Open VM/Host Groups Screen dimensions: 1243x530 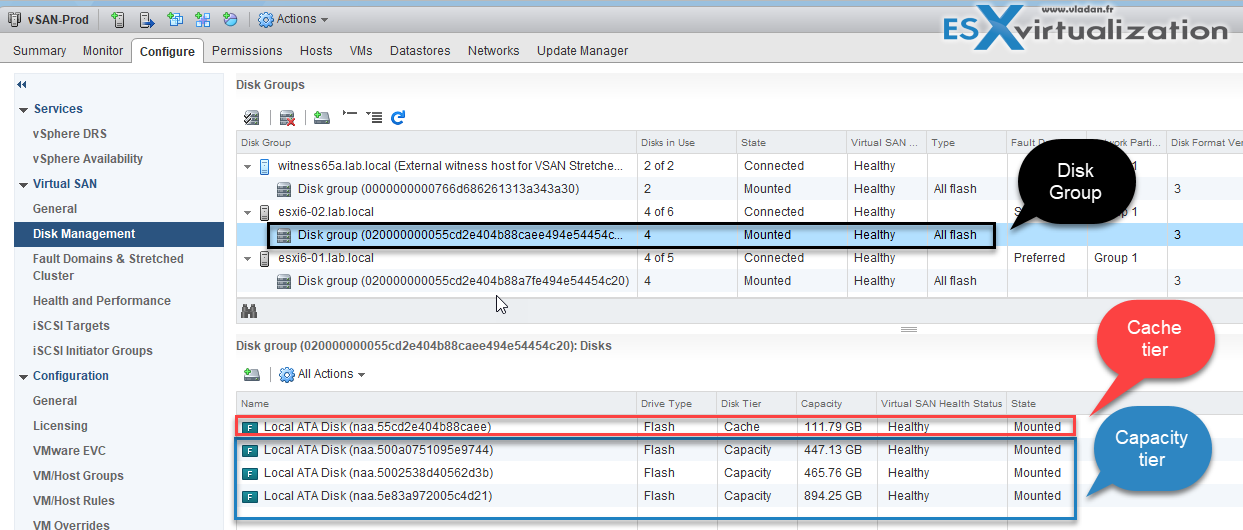79,476
